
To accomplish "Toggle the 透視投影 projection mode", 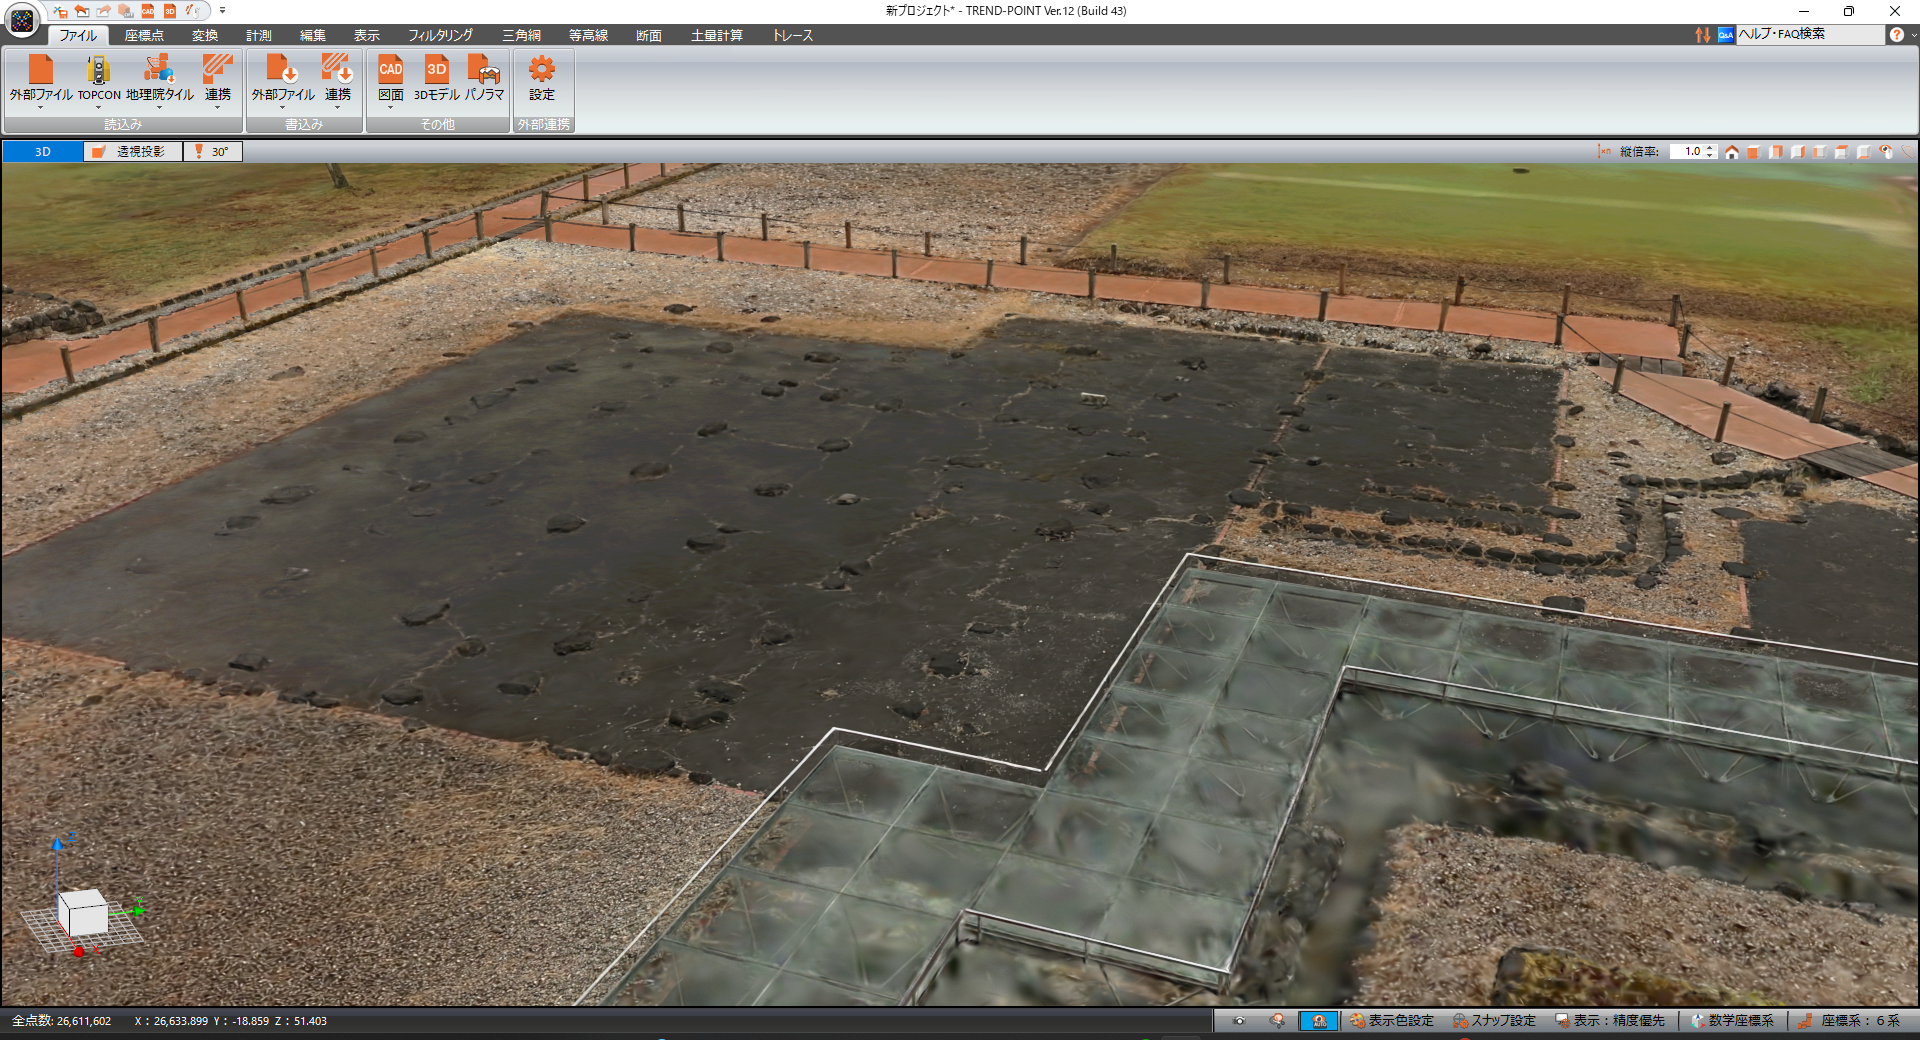I will (x=132, y=152).
